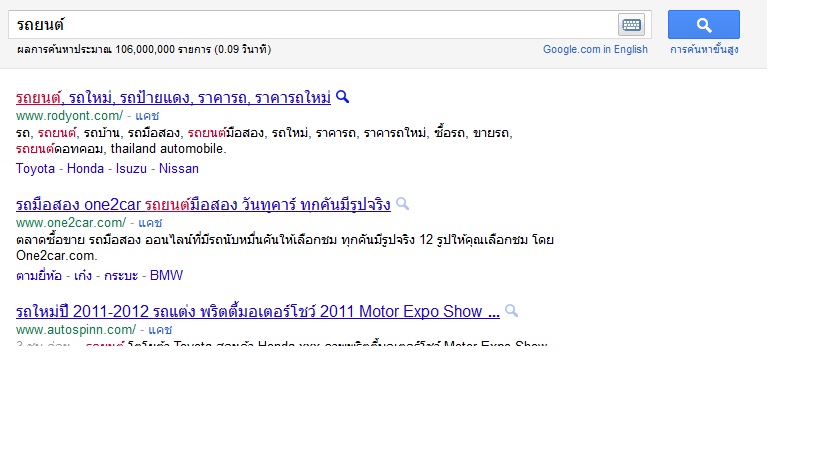Open the Isuzu sitelink

[131, 169]
